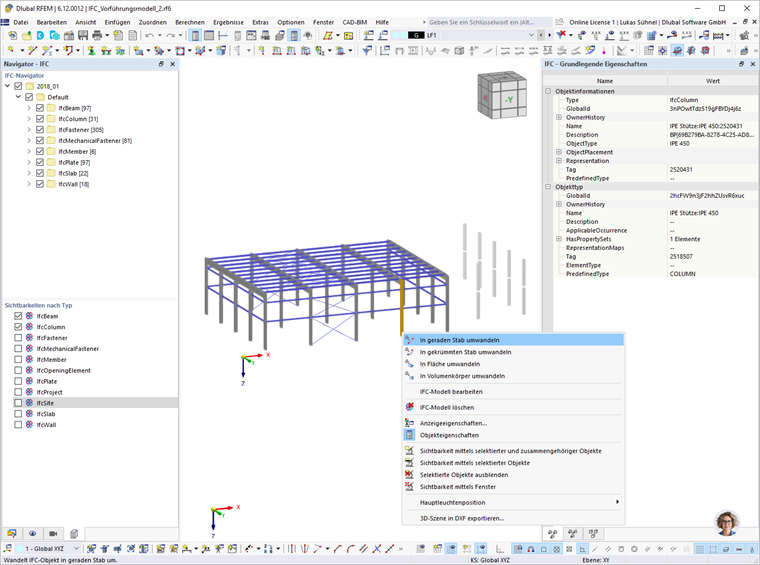
Task: Click the eye (Views) tab icon in Navigator
Action: 32,534
